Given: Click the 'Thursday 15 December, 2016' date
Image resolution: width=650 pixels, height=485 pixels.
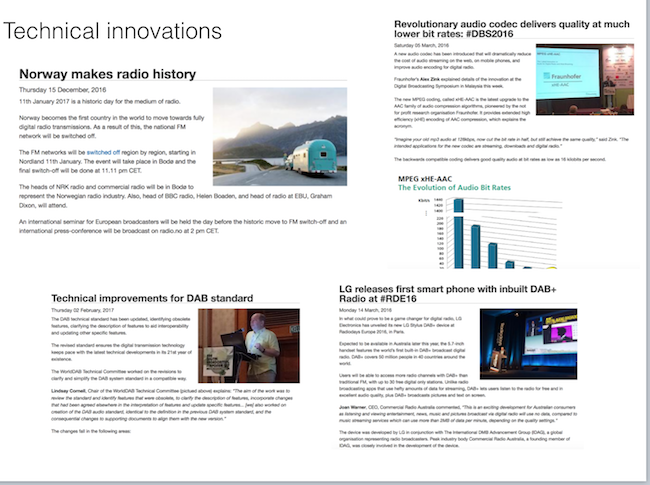Looking at the screenshot, I should pyautogui.click(x=63, y=90).
